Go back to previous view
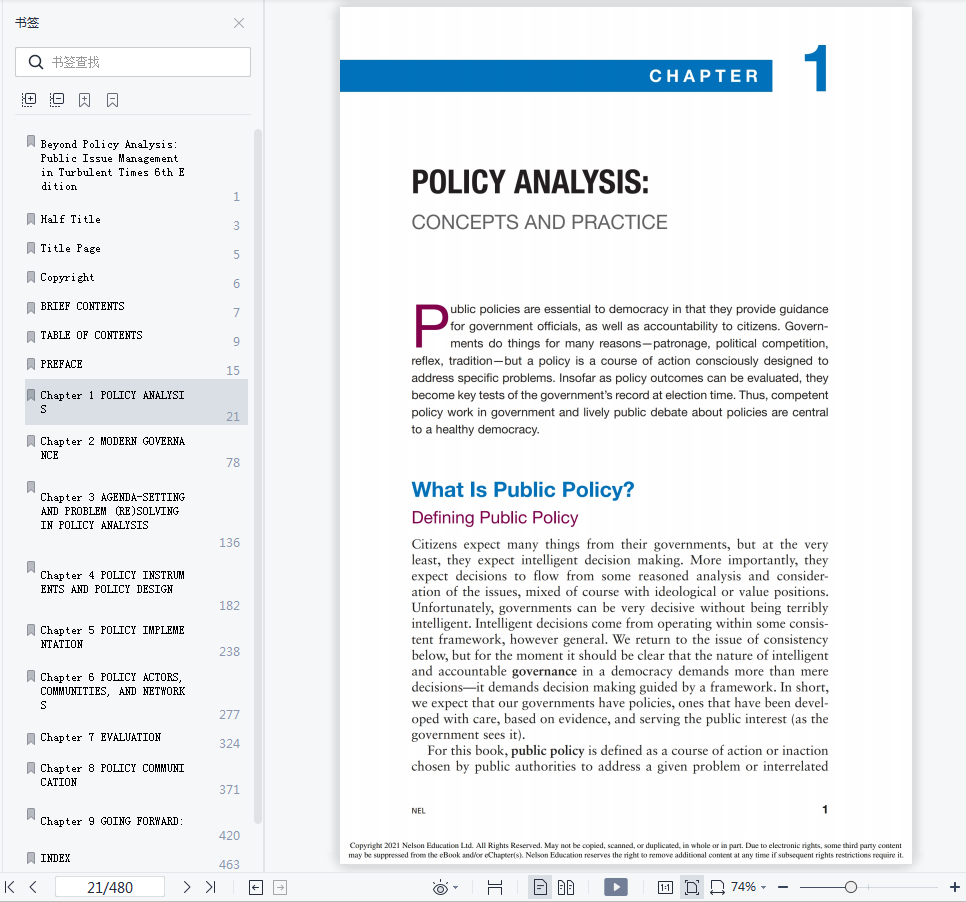Viewport: 966px width, 902px height. click(256, 887)
